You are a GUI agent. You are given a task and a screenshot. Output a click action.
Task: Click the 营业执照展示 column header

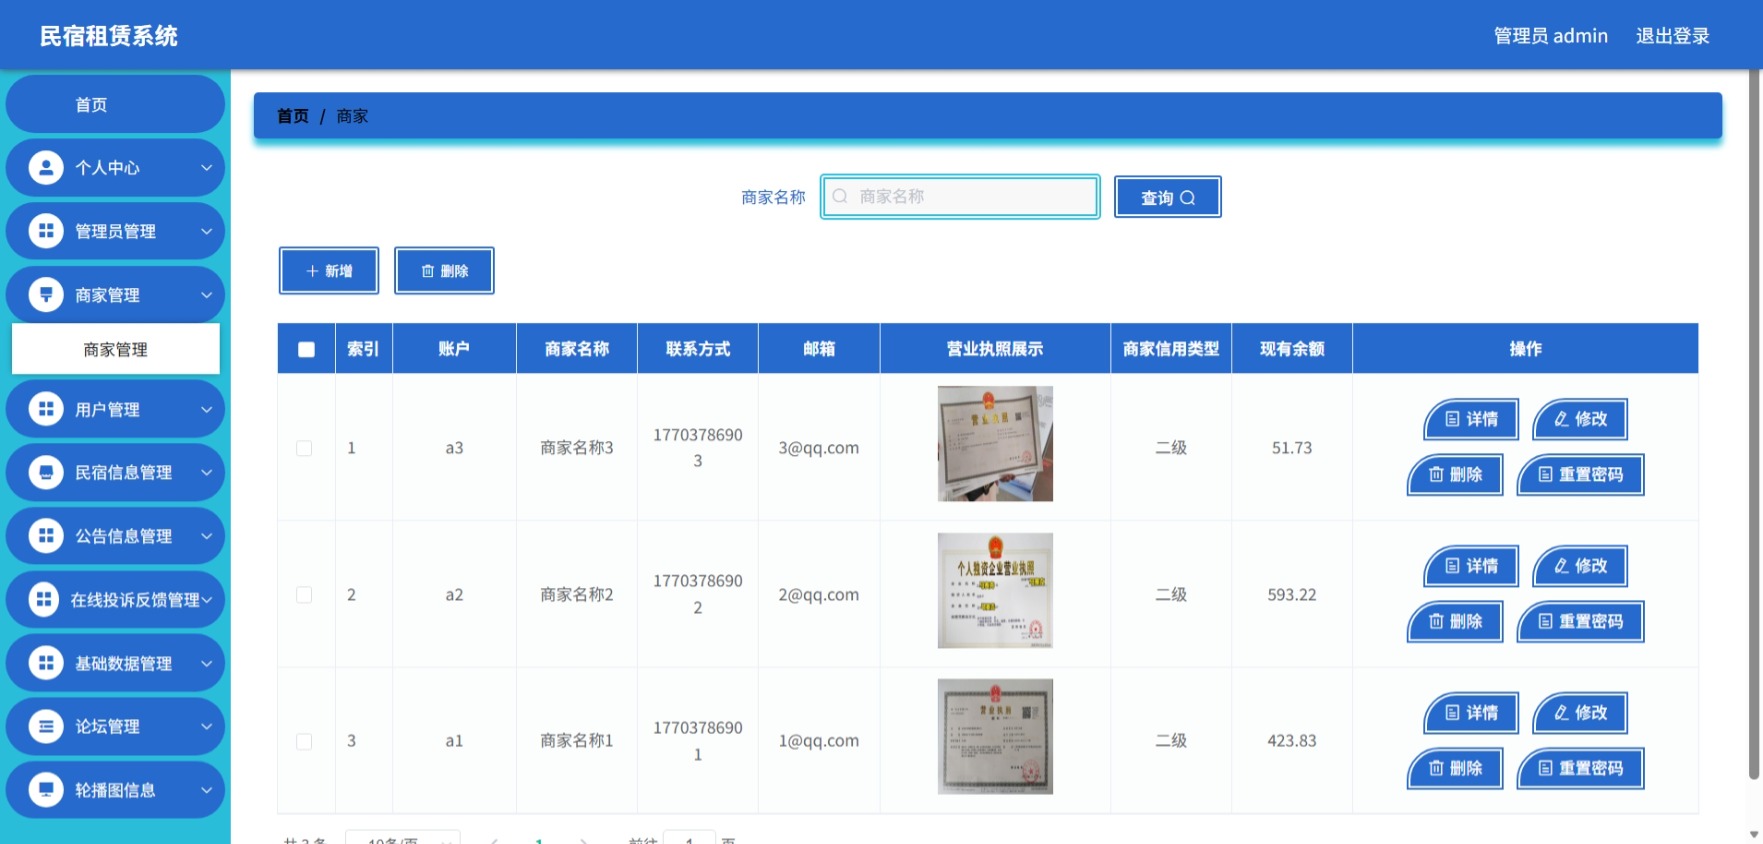995,349
